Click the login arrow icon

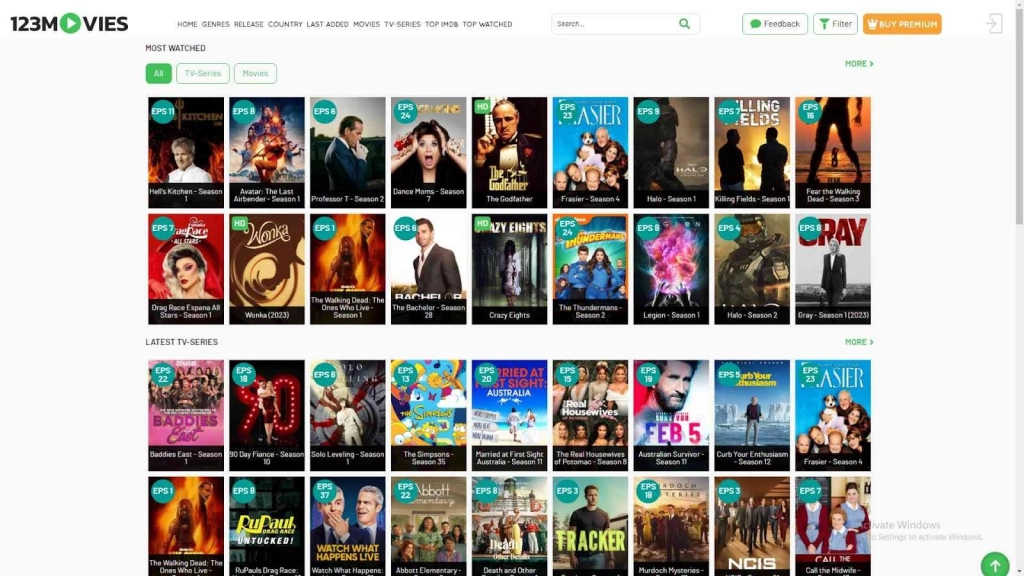coord(994,24)
